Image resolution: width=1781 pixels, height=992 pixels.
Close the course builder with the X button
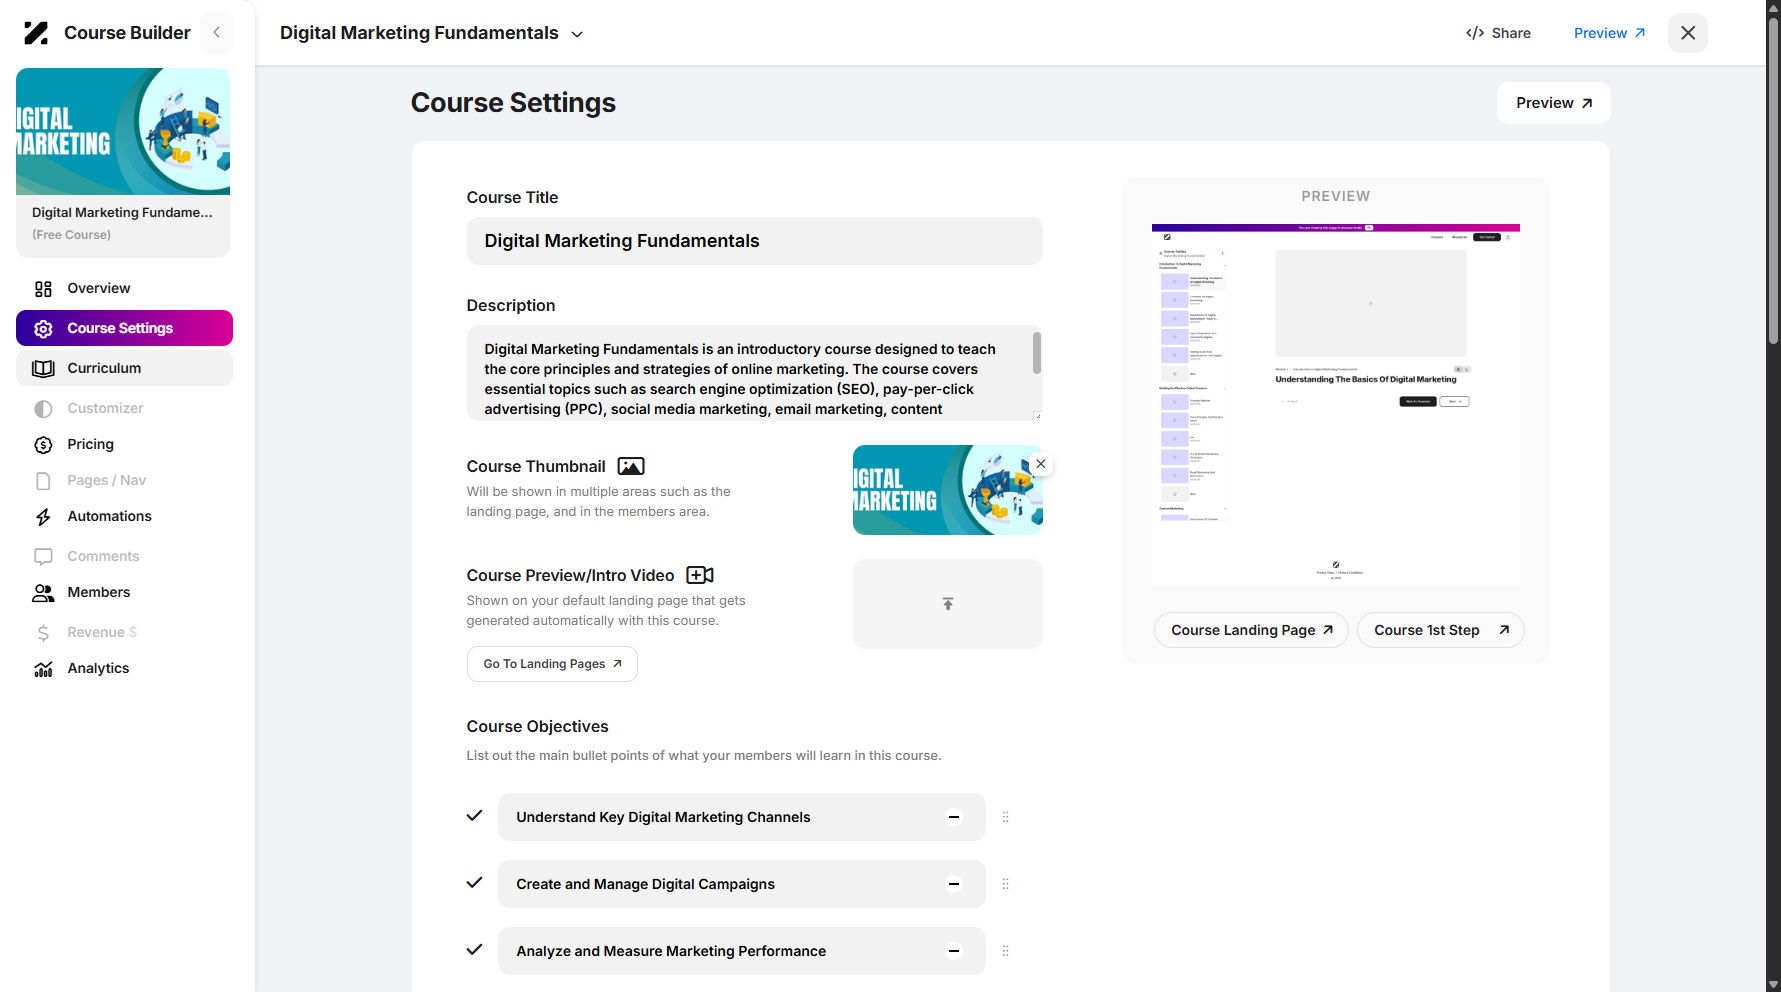(1688, 33)
